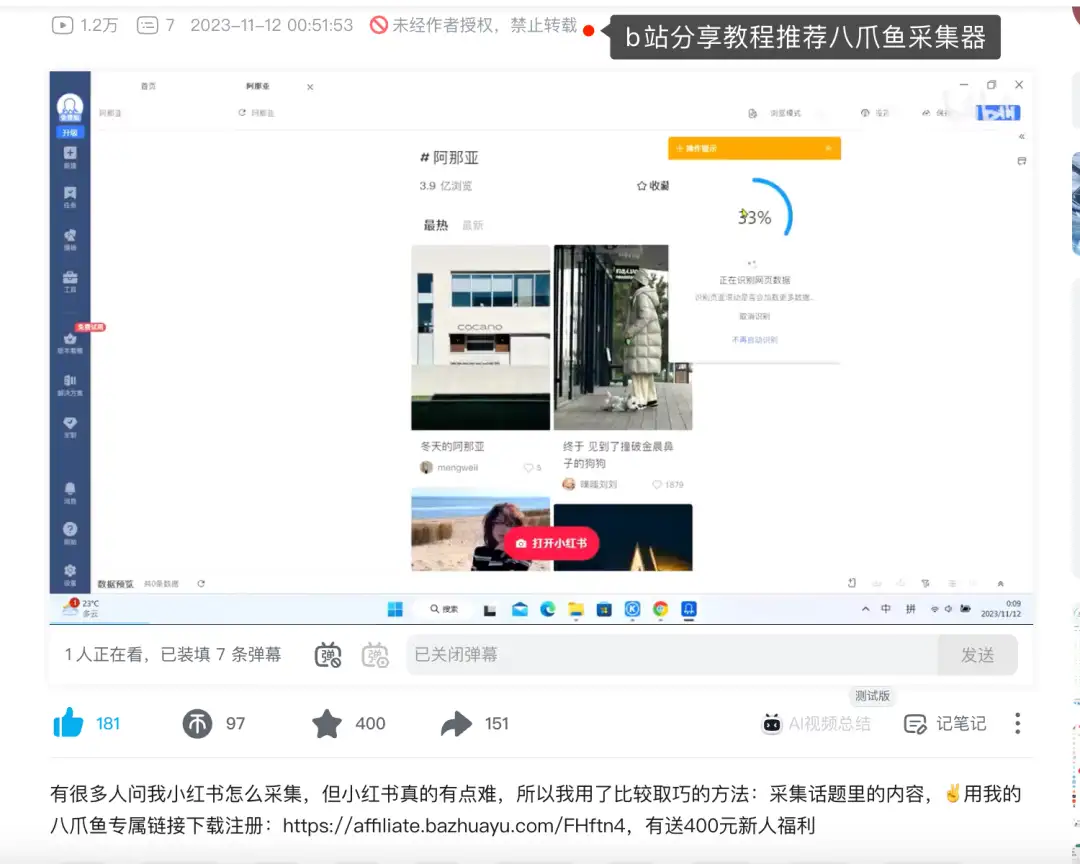1080x864 pixels.
Task: Switch to the 首页 home tab
Action: coord(148,86)
